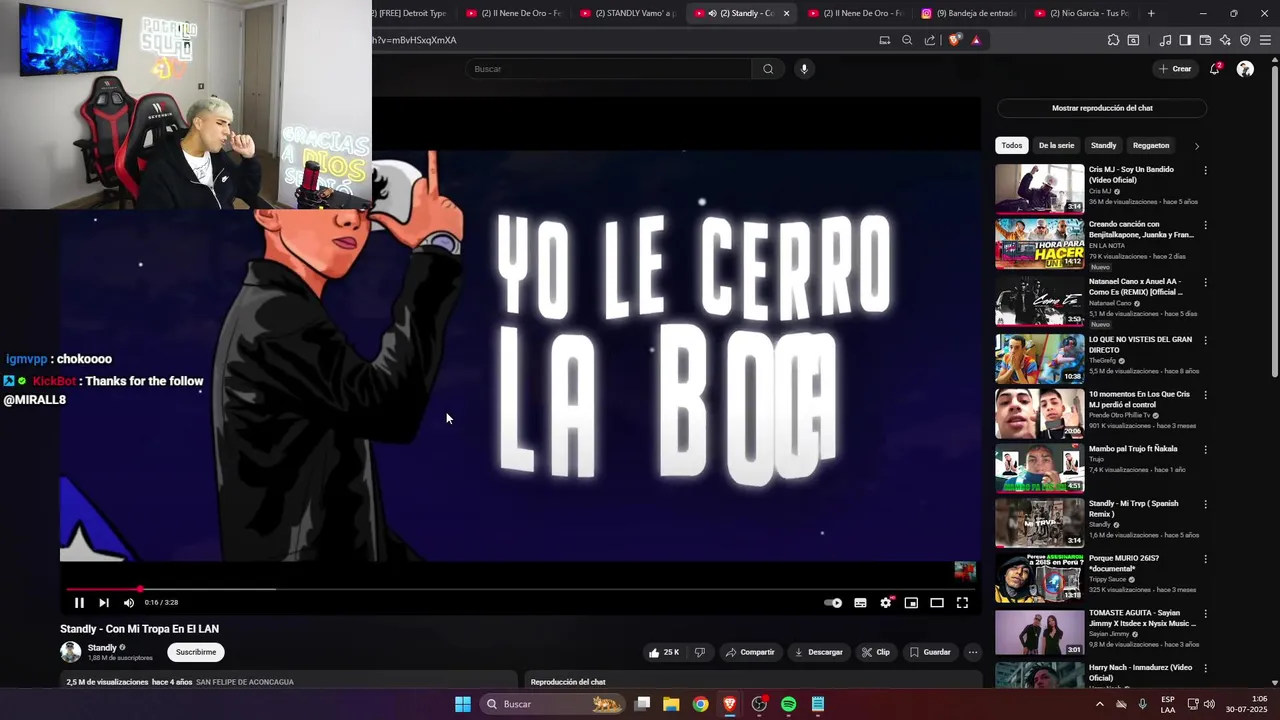This screenshot has height=720, width=1280.
Task: Select the Standly filter chip
Action: [1103, 146]
